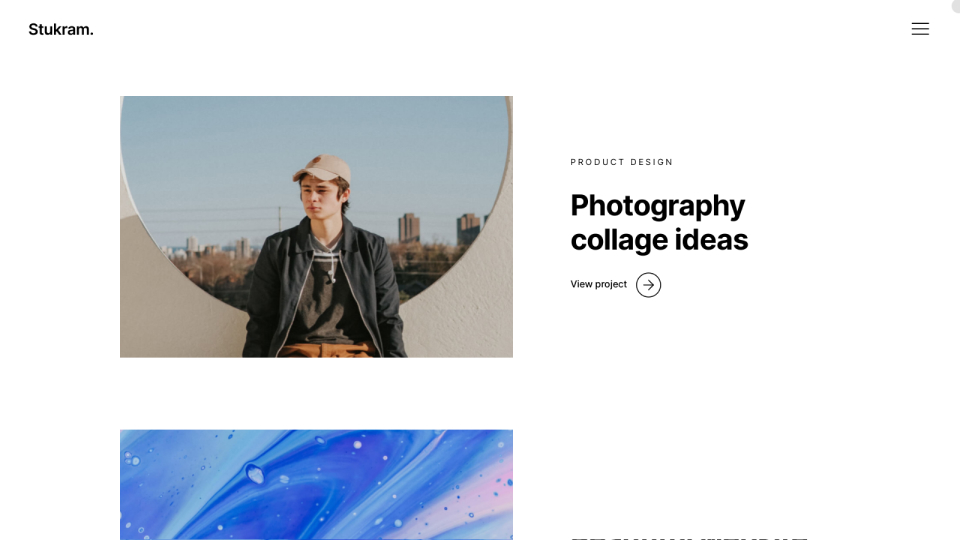960x540 pixels.
Task: Open the photo of man in cap
Action: pos(316,227)
